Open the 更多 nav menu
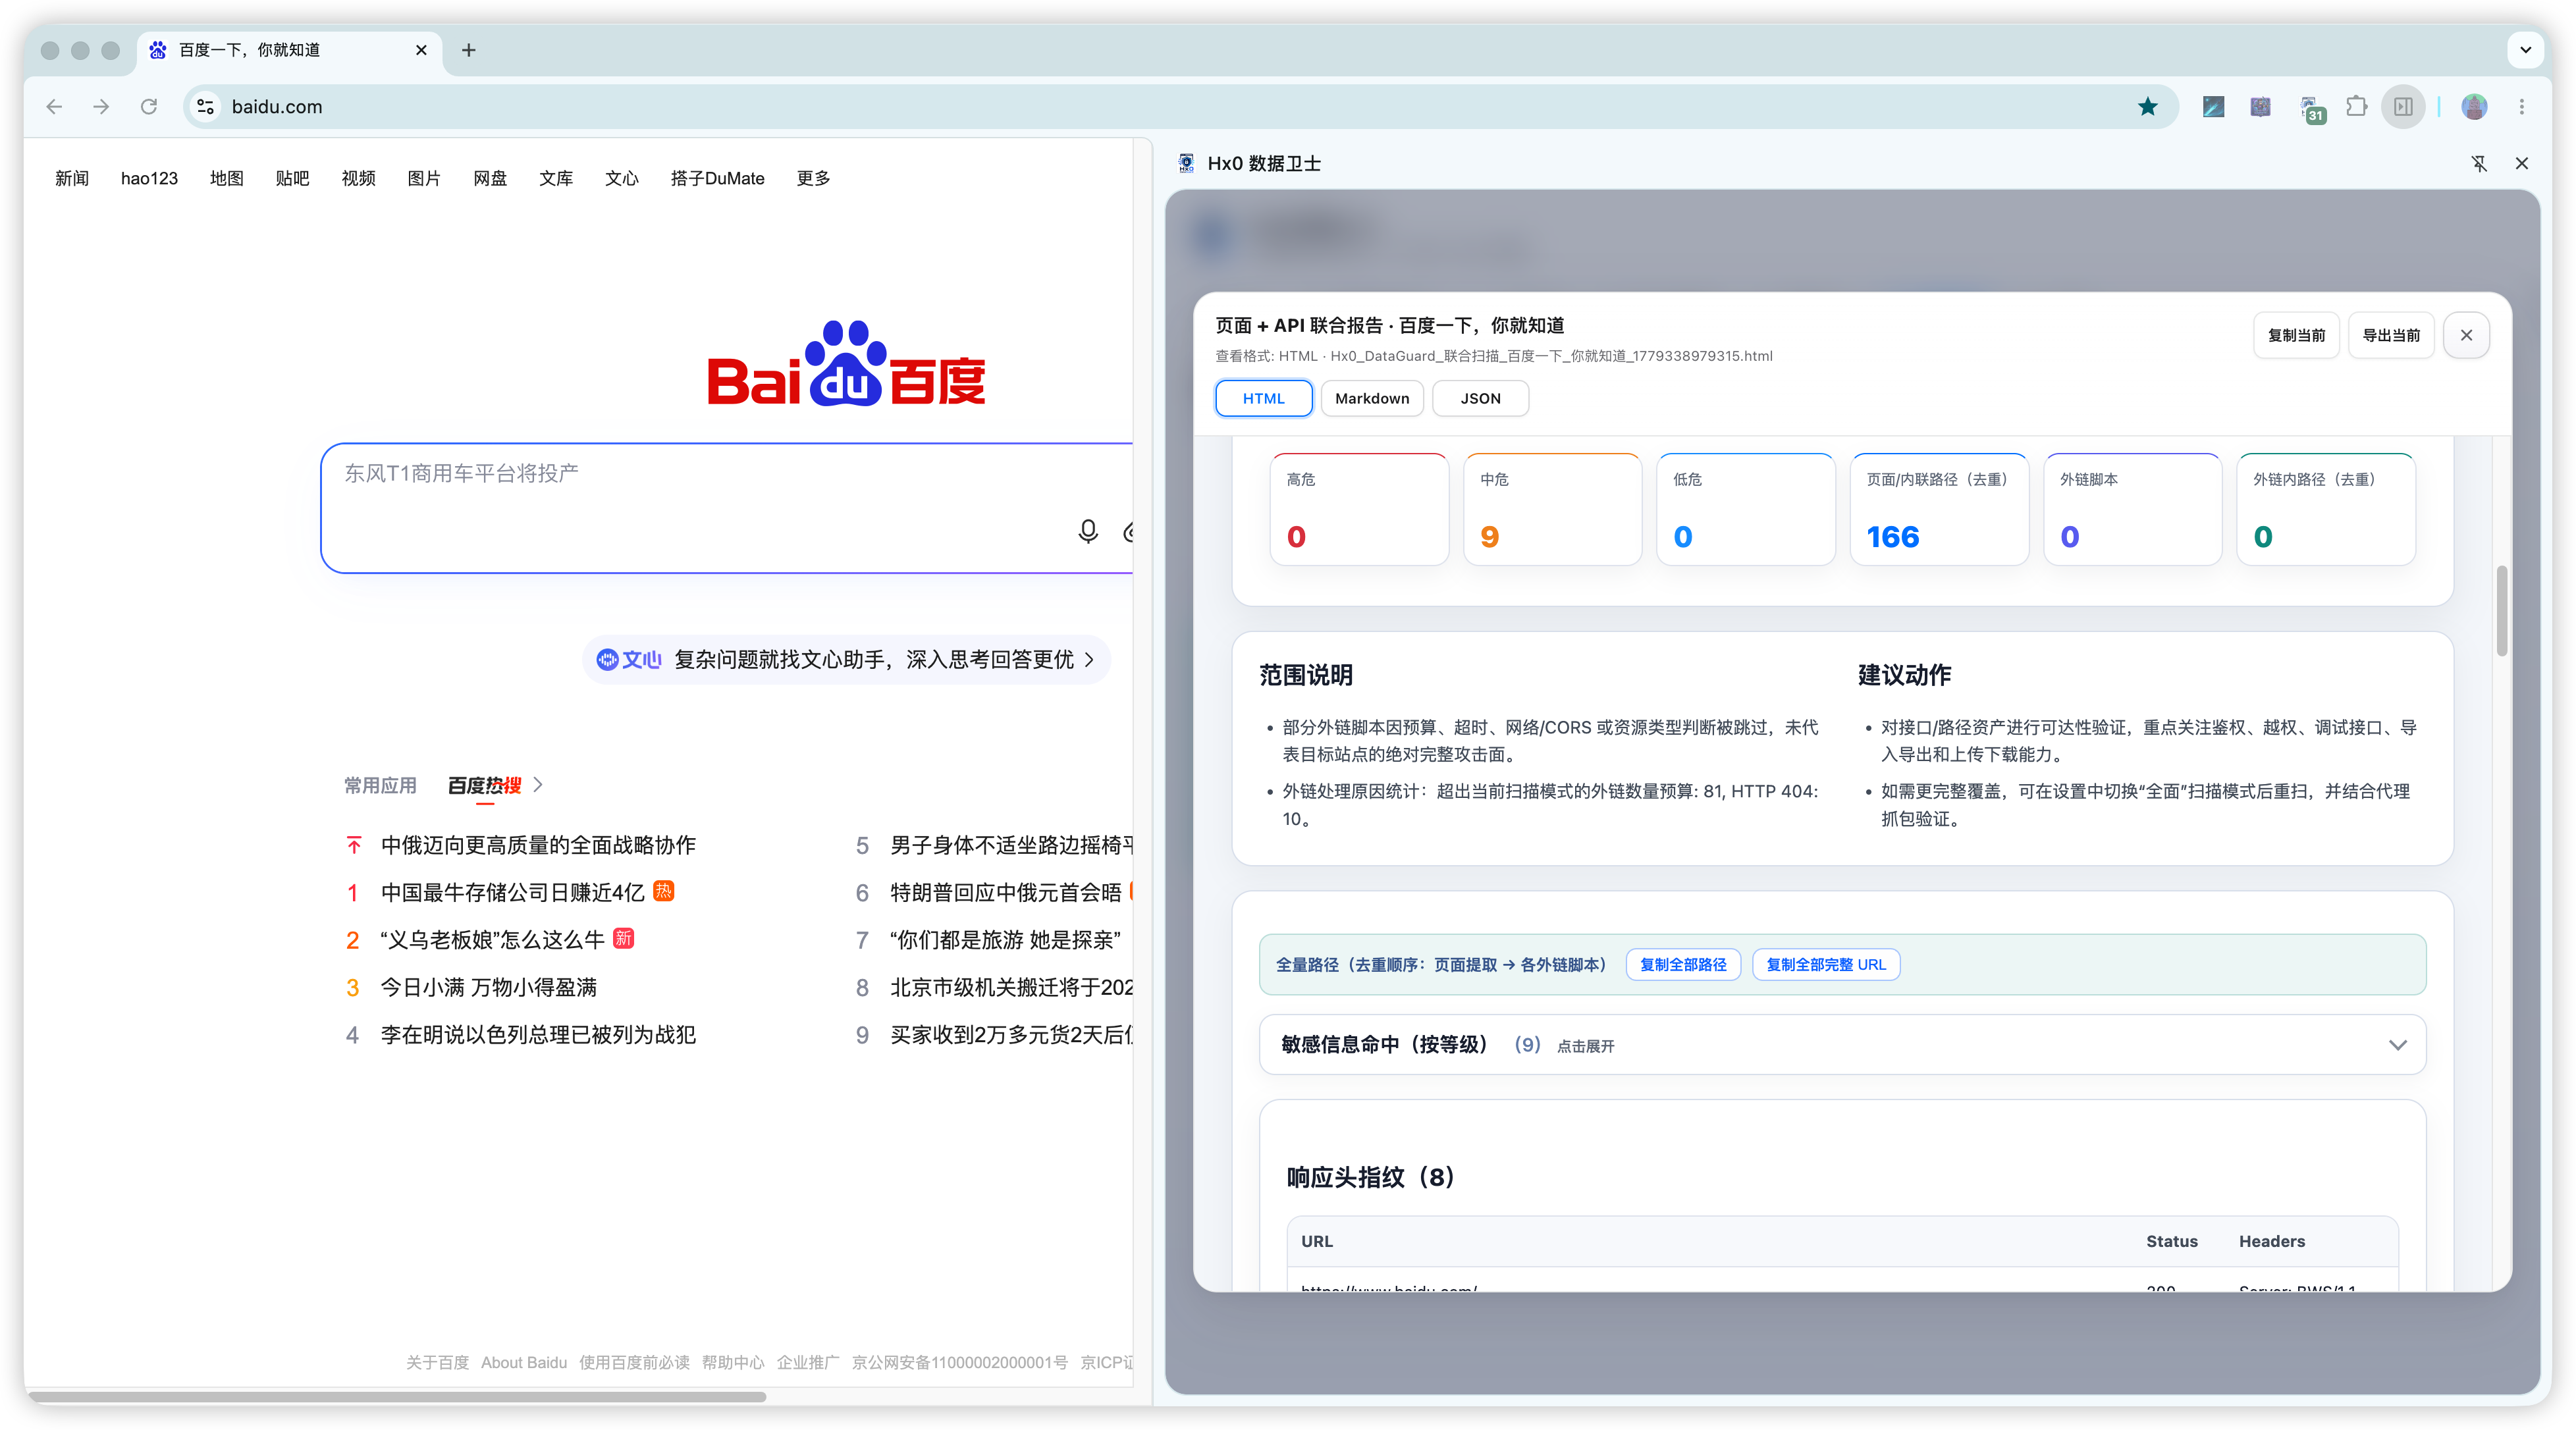This screenshot has width=2576, height=1430. (813, 178)
